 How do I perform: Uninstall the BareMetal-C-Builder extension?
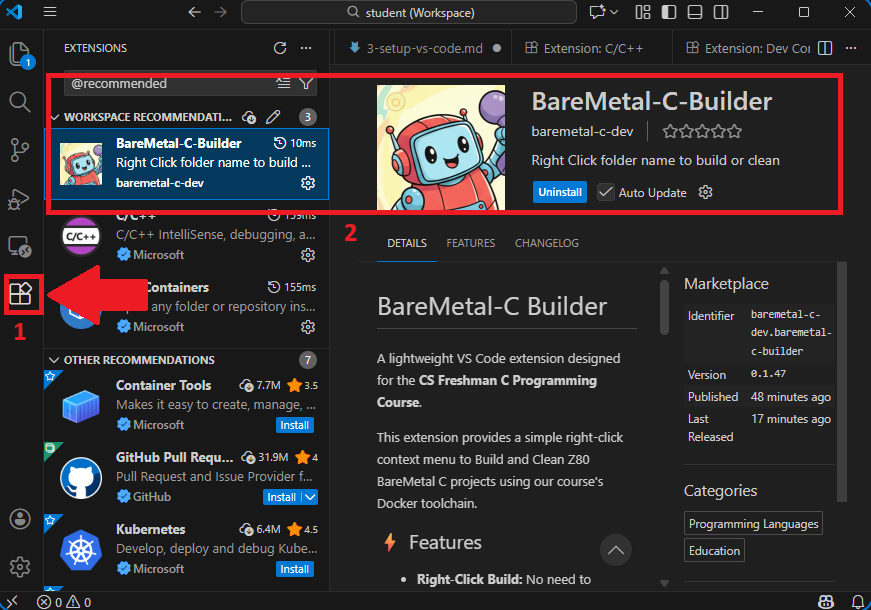pyautogui.click(x=559, y=191)
